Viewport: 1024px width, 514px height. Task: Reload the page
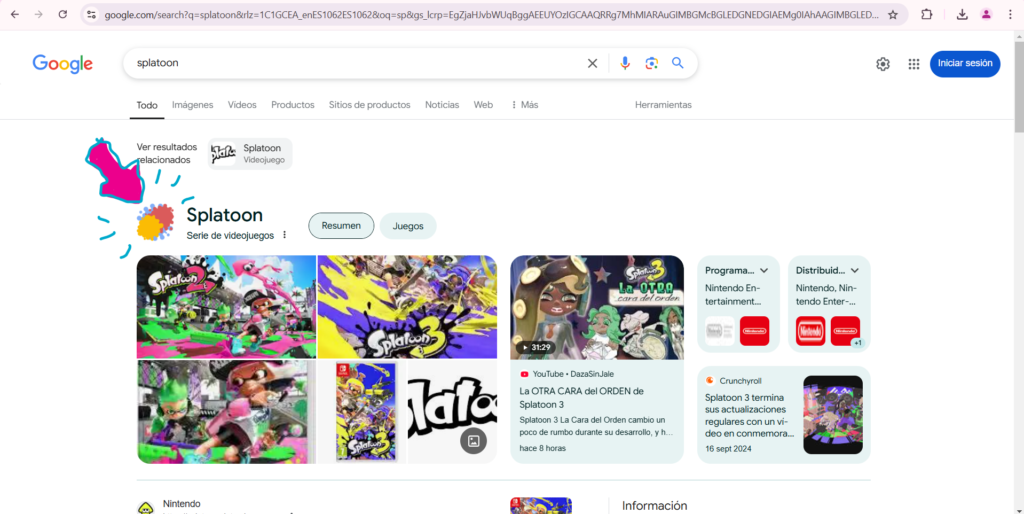(63, 15)
